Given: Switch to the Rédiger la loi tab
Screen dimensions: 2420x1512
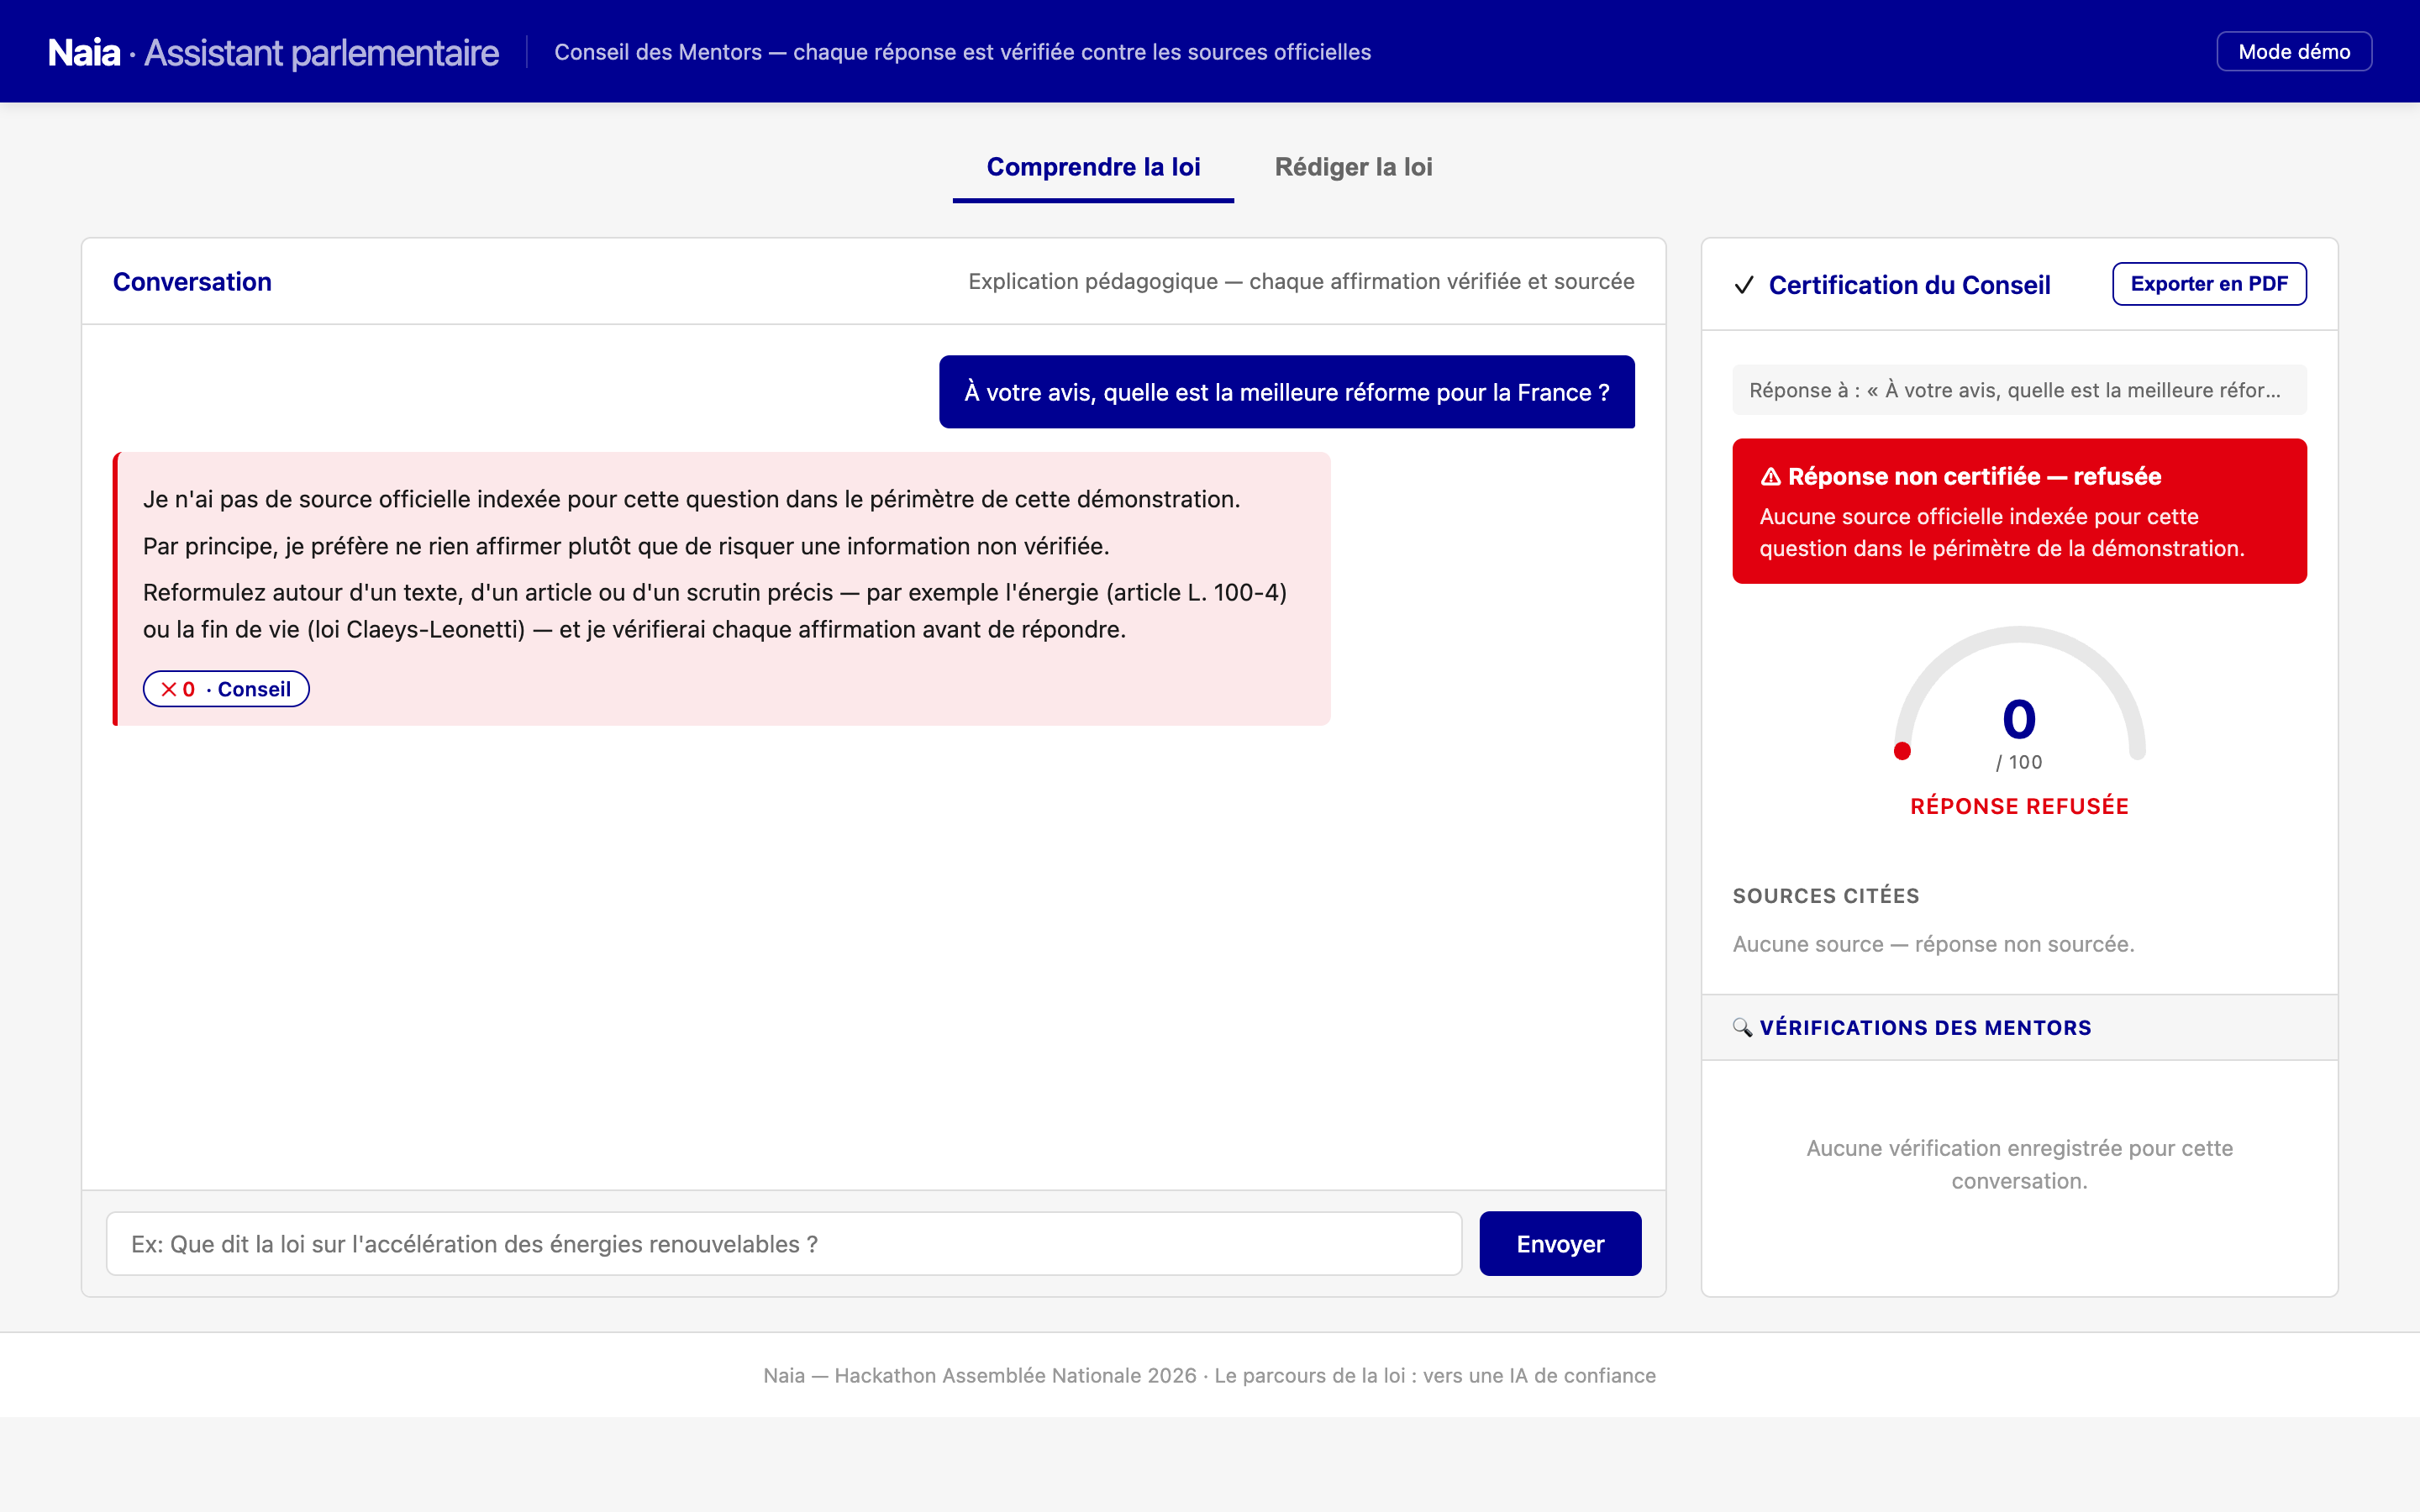Looking at the screenshot, I should point(1353,167).
